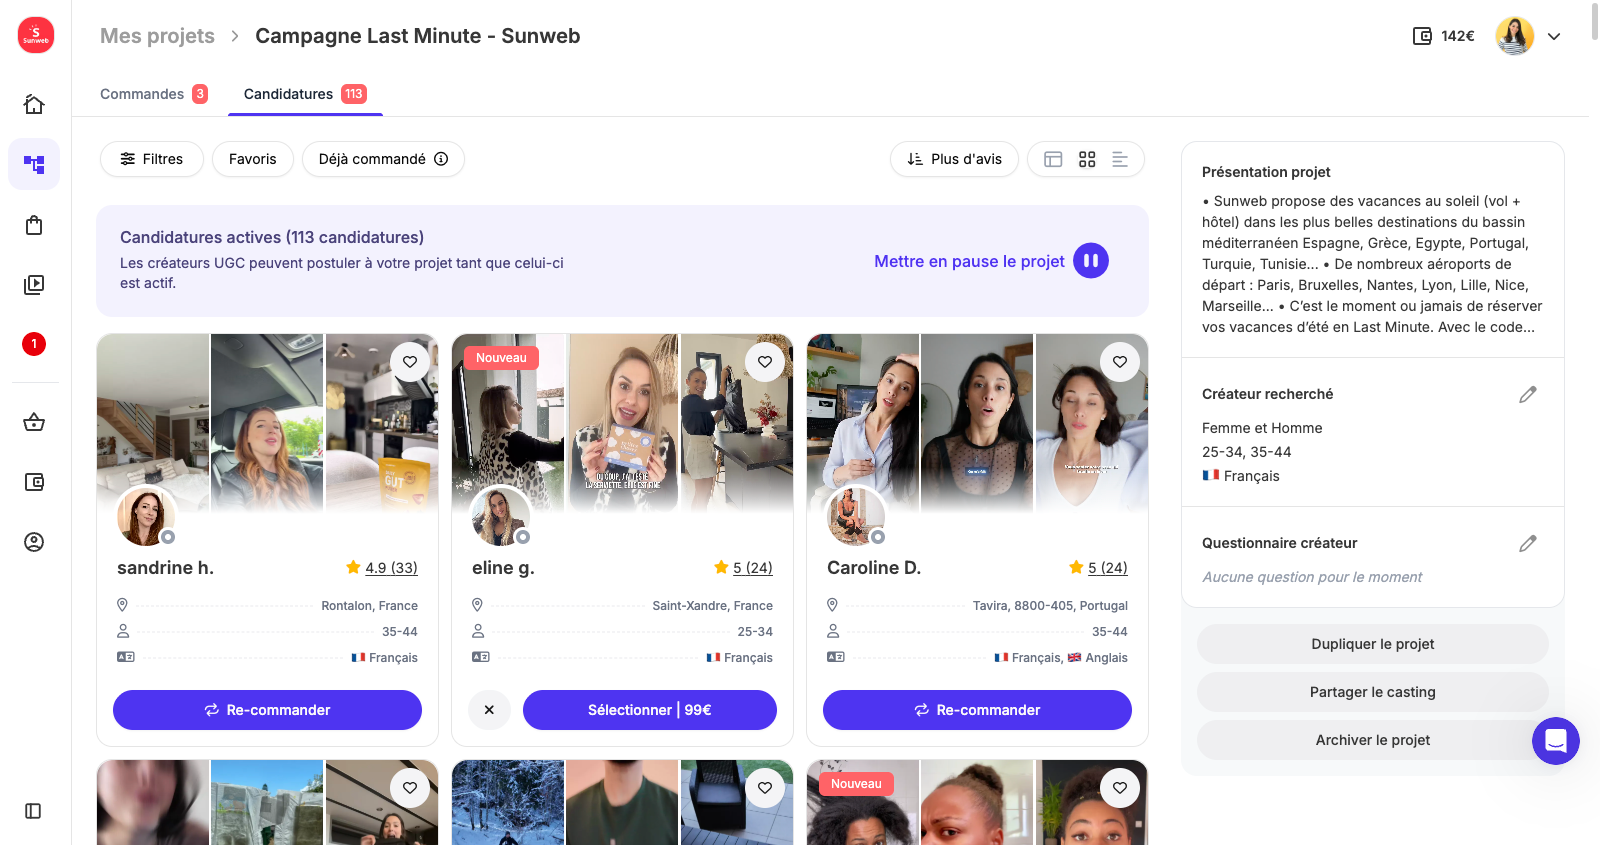Open the Plus d'avis sort dropdown
Viewport: 1600px width, 845px height.
click(954, 159)
